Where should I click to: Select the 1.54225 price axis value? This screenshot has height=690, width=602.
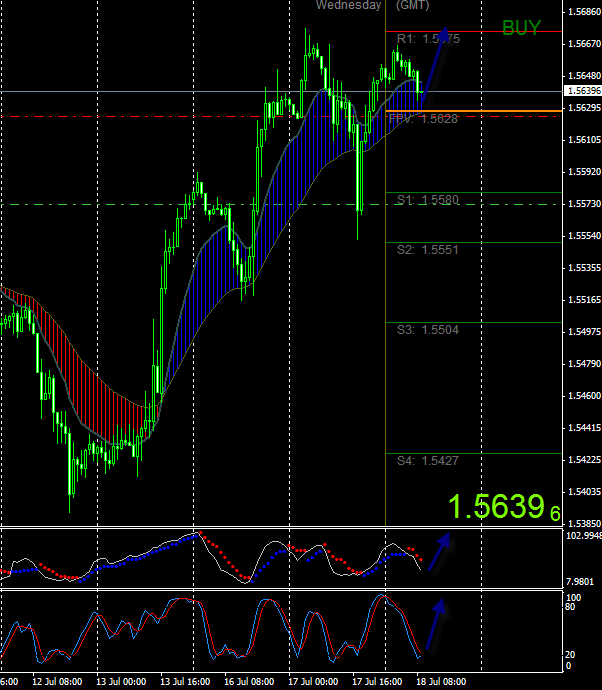click(584, 460)
